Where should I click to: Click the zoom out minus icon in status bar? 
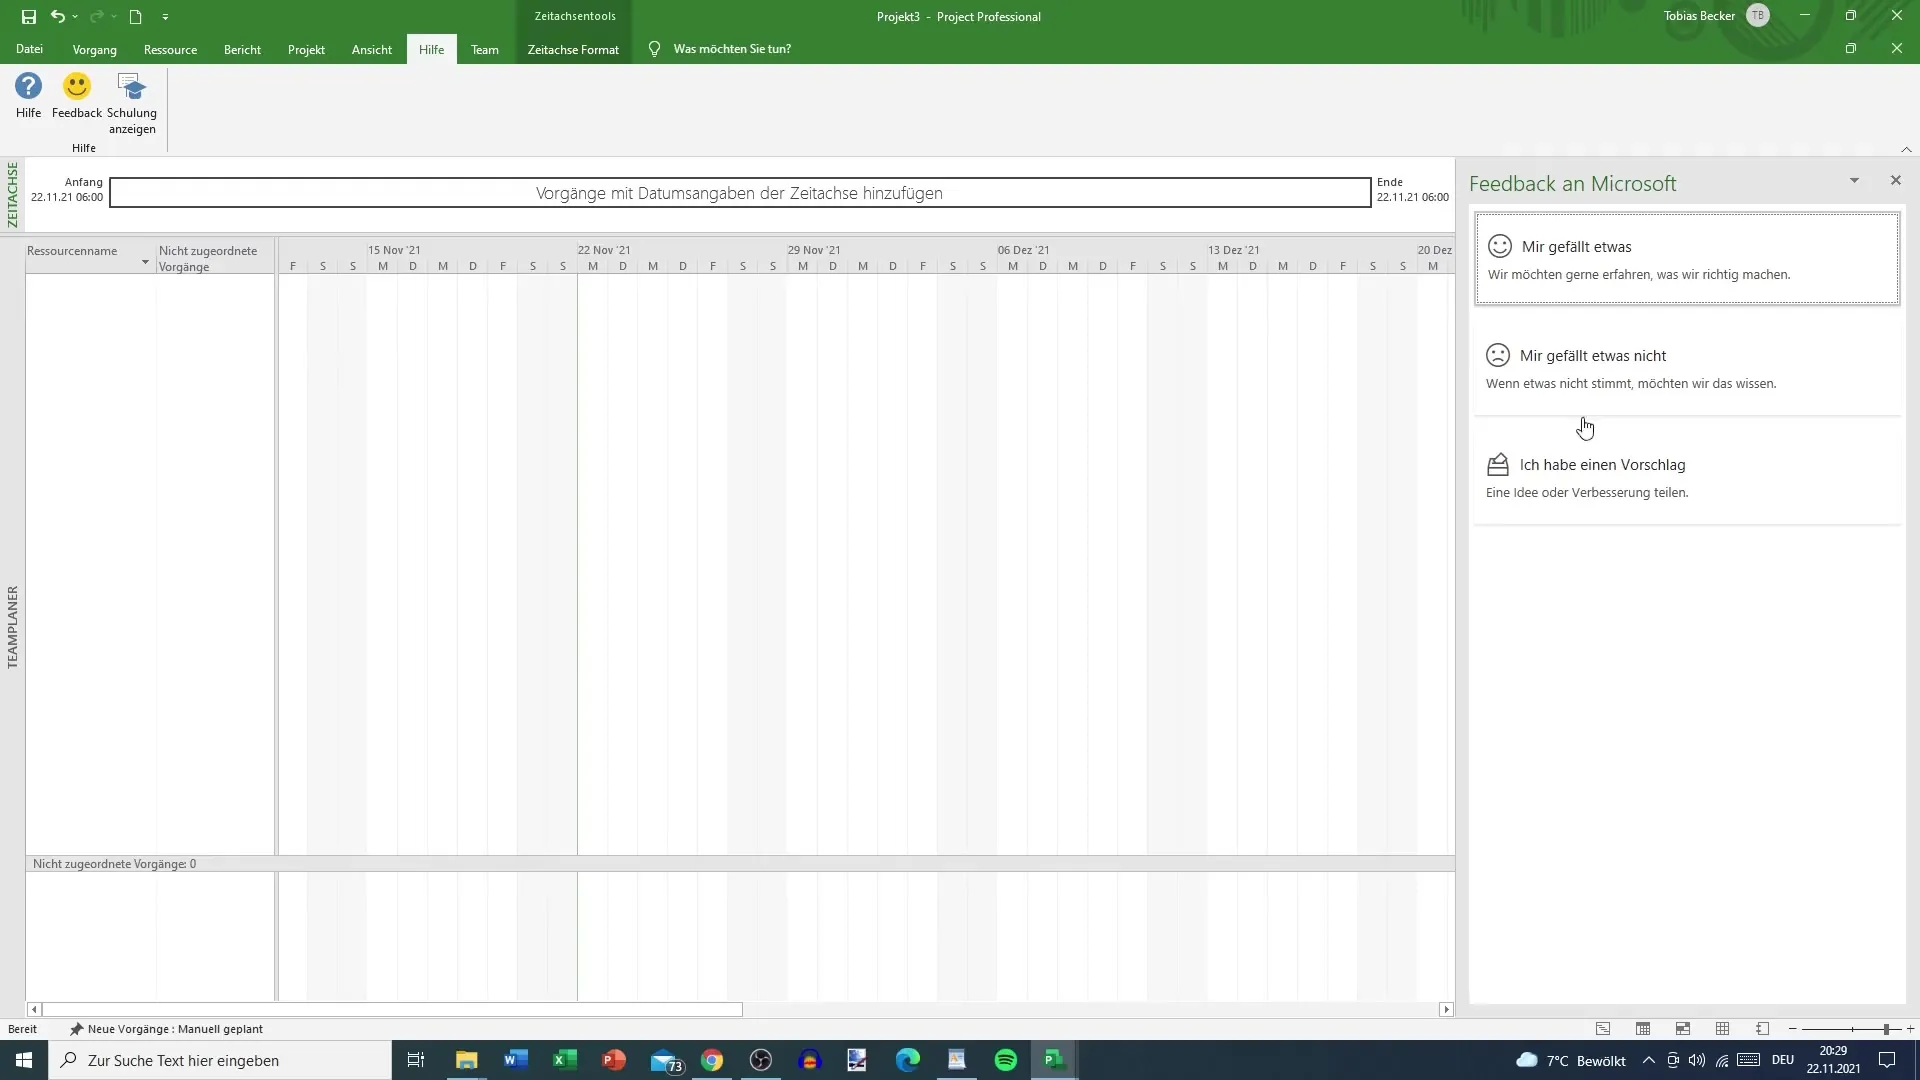[x=1792, y=1029]
